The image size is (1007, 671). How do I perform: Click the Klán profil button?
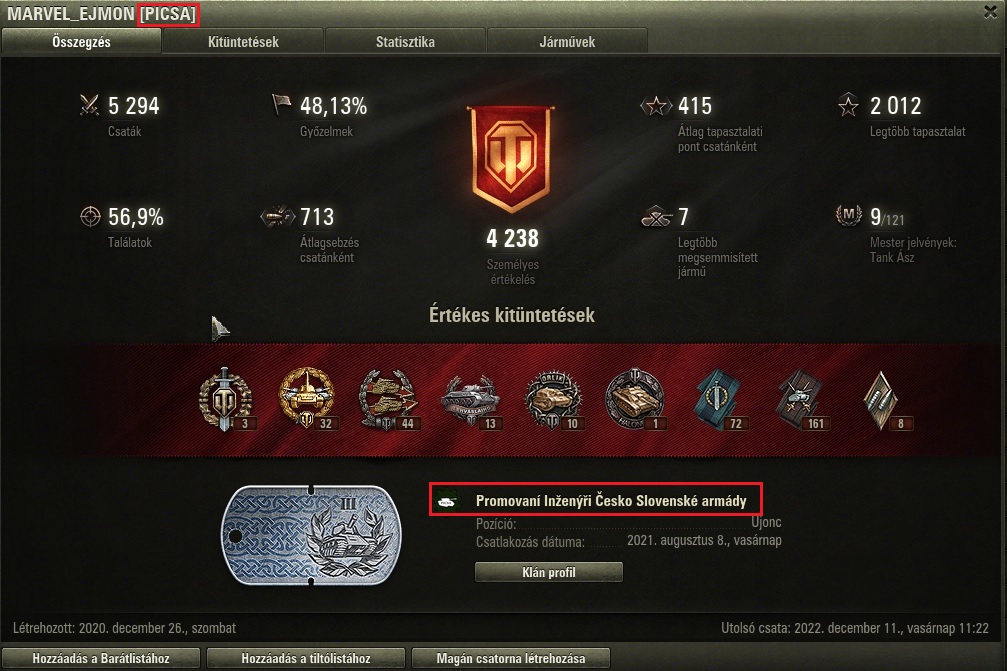pyautogui.click(x=548, y=572)
